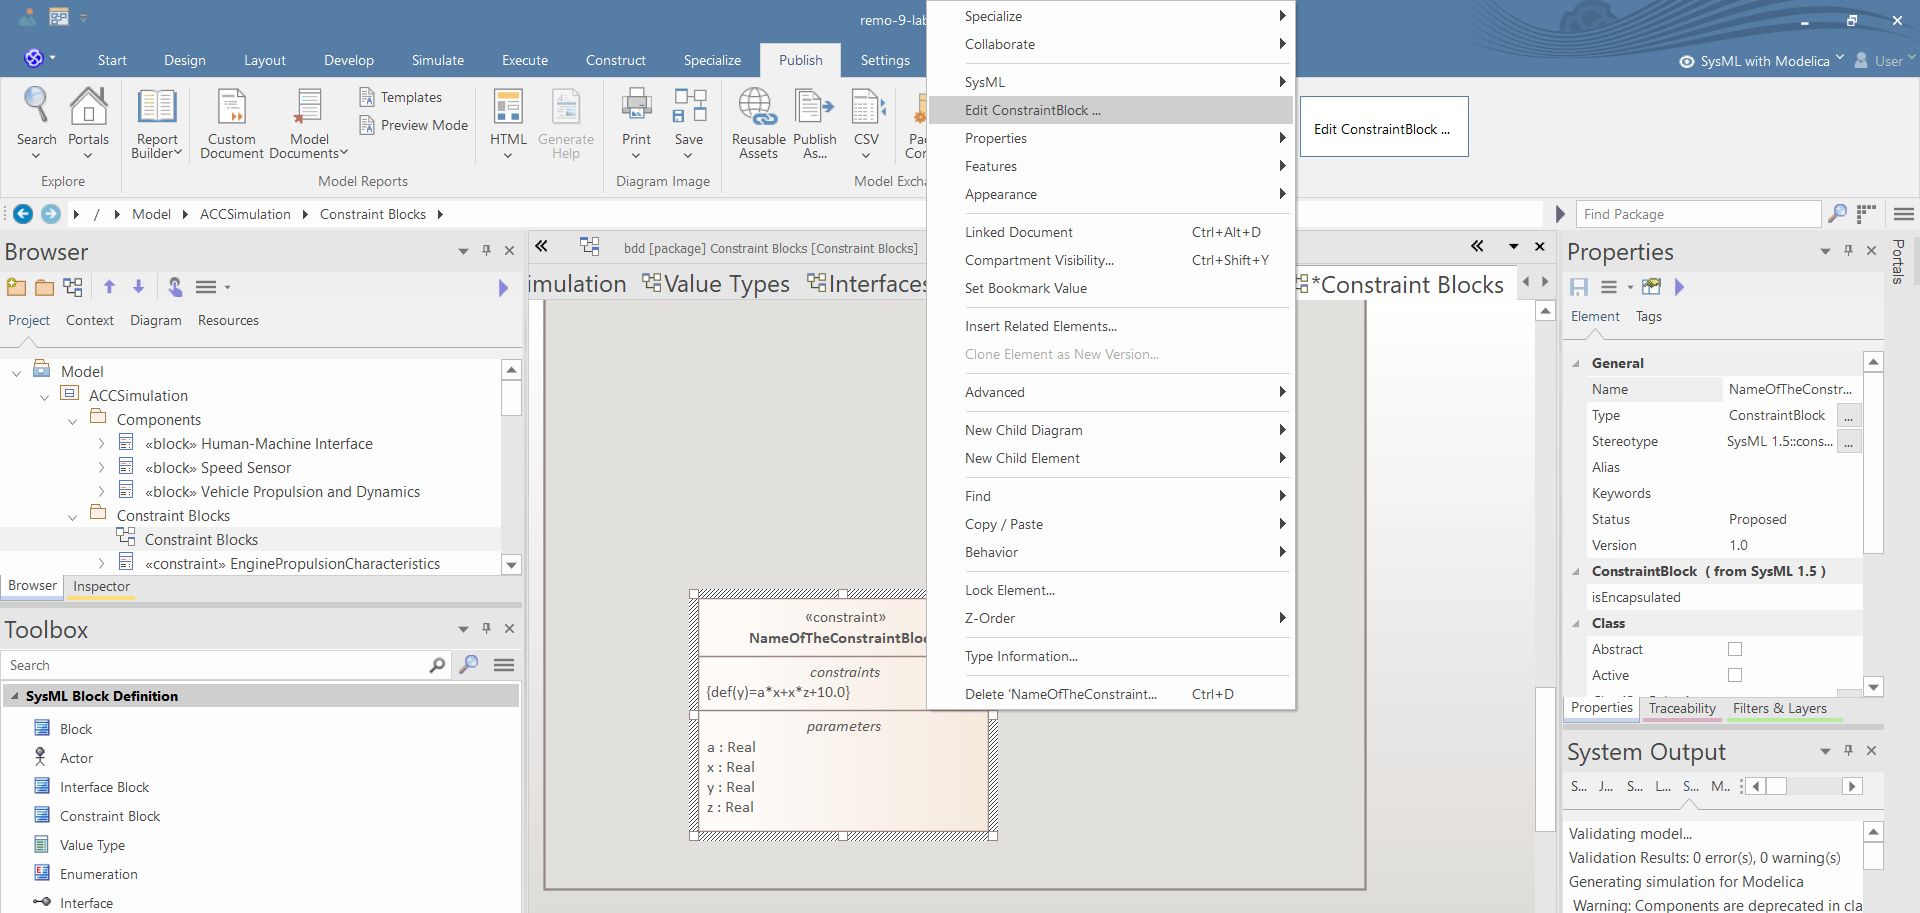Save Properties panel changes icon
The width and height of the screenshot is (1920, 913).
point(1579,287)
